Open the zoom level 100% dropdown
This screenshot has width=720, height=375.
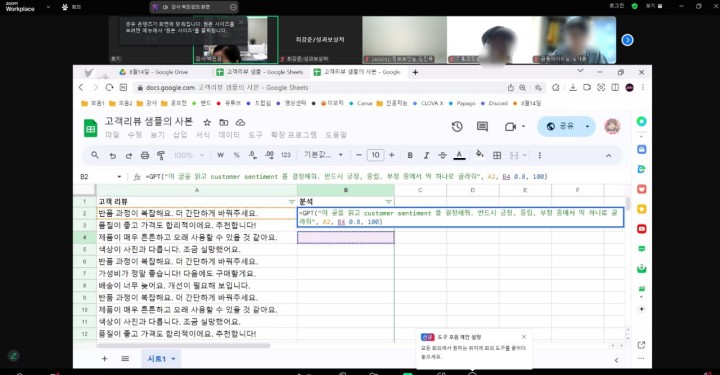point(188,155)
